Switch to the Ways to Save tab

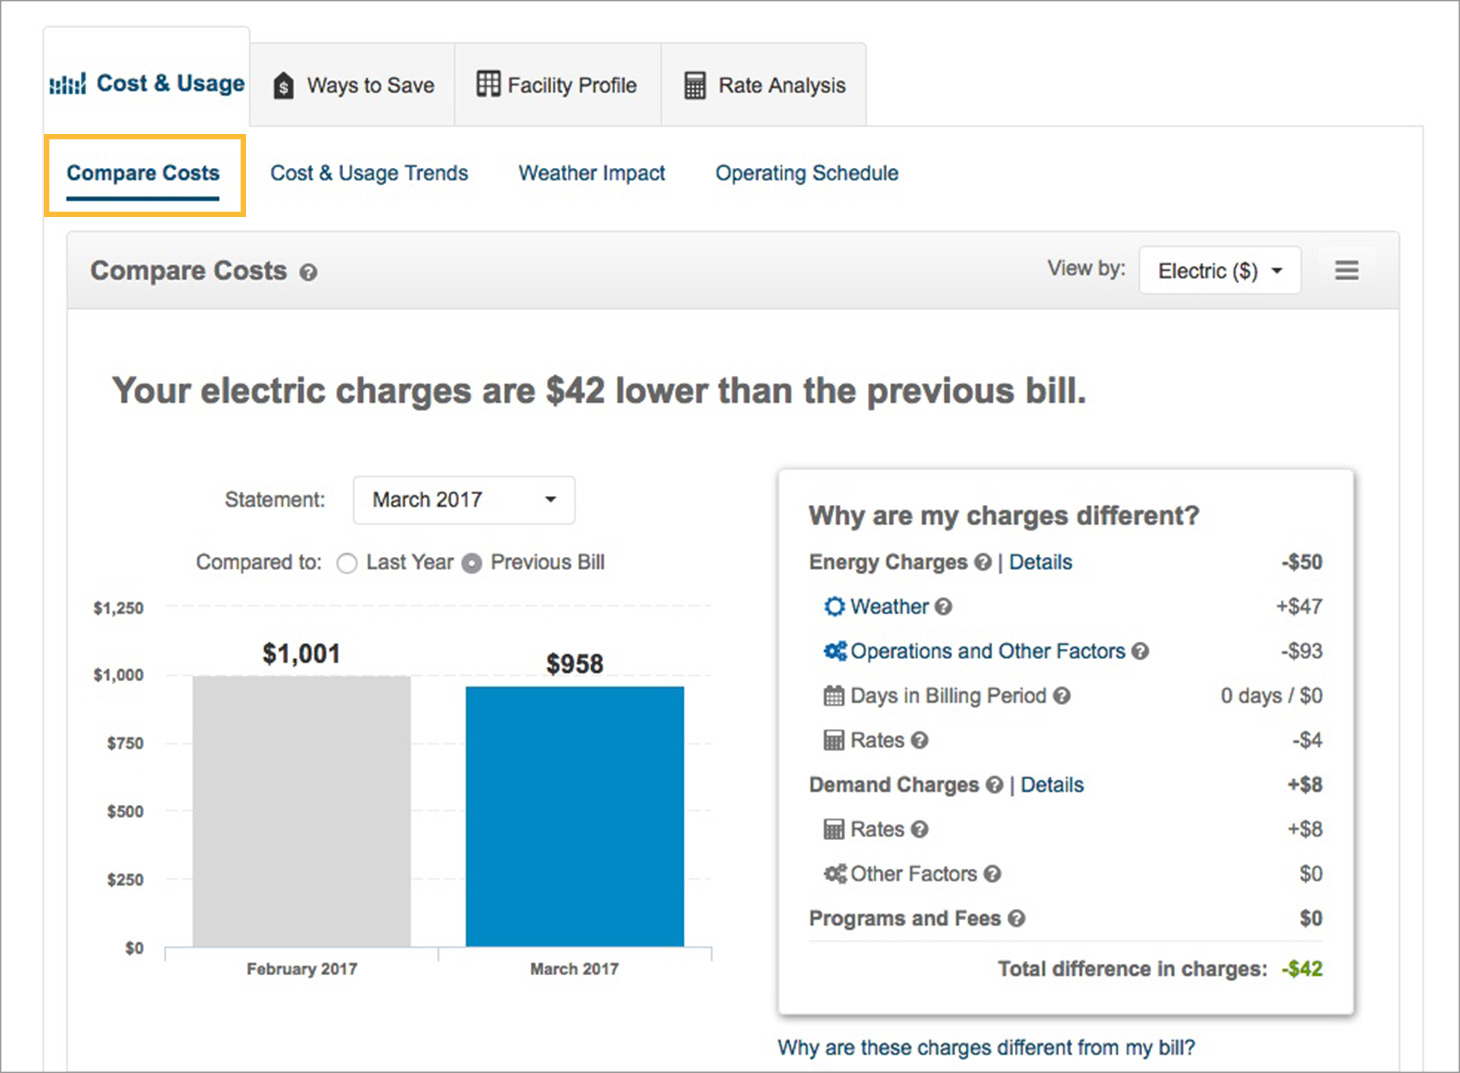tap(353, 86)
